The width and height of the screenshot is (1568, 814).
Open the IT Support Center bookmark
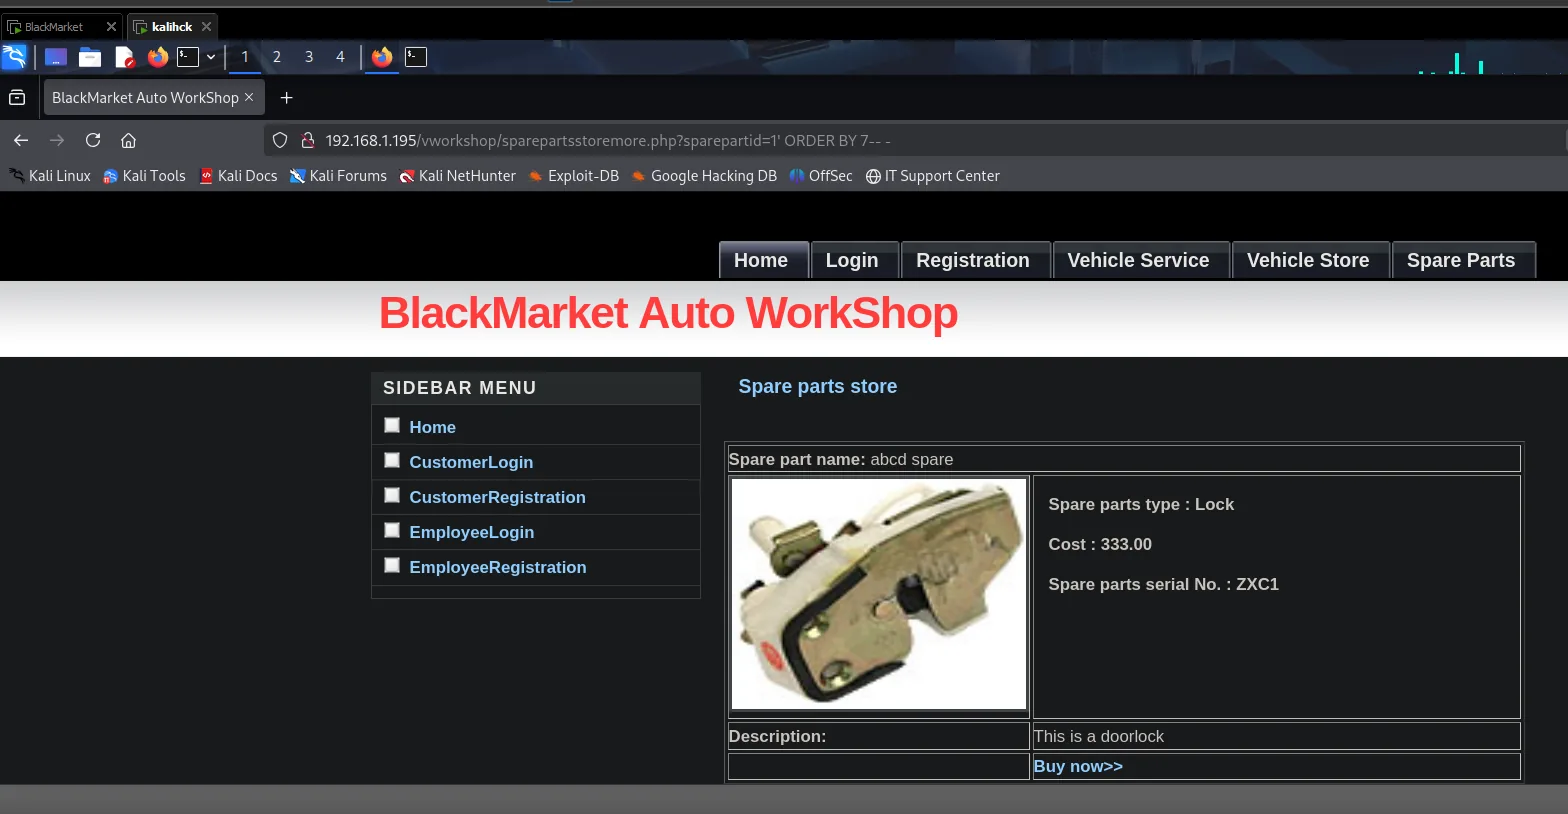932,176
